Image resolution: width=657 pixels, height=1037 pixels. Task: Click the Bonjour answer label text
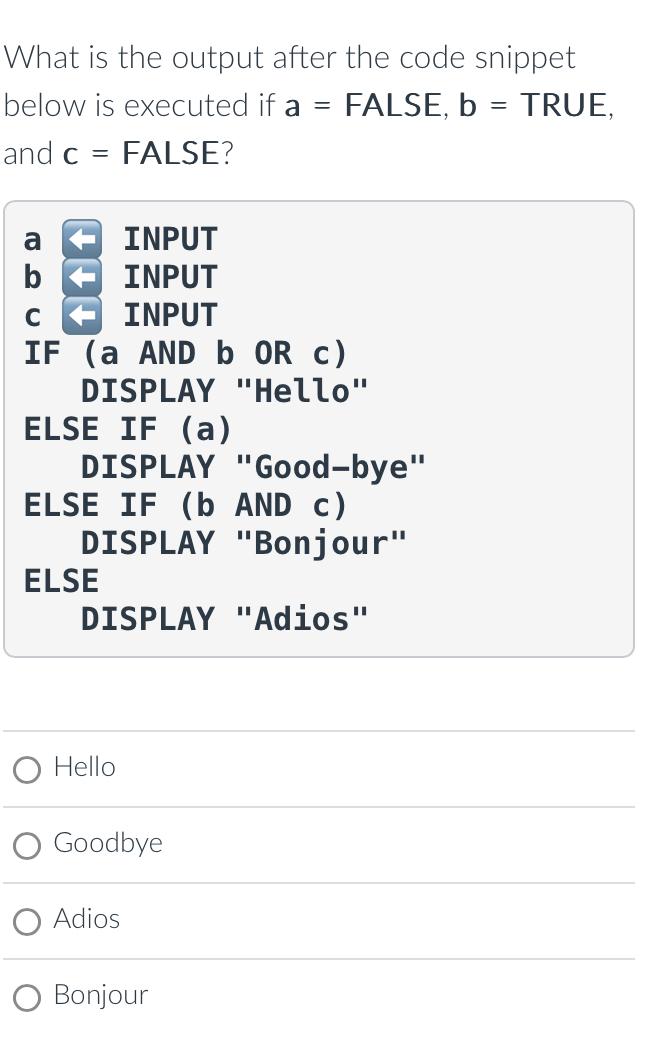click(100, 997)
